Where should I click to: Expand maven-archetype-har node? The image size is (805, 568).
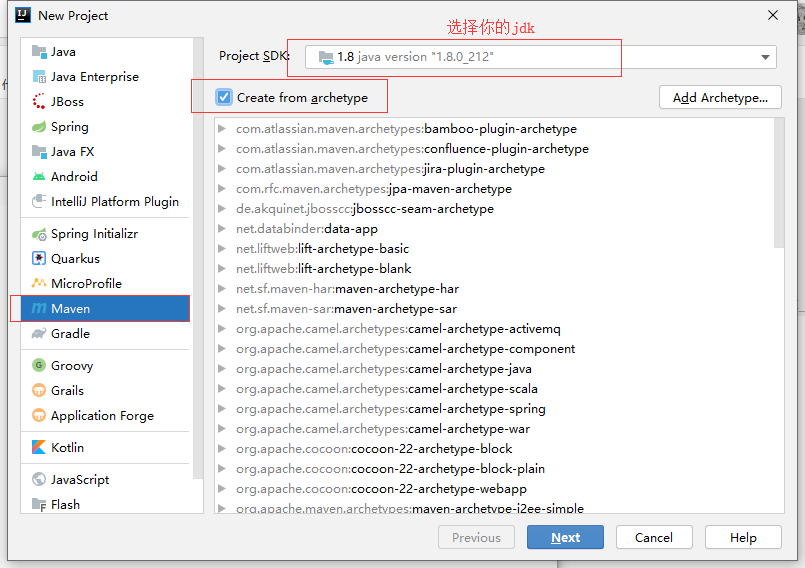tap(222, 289)
